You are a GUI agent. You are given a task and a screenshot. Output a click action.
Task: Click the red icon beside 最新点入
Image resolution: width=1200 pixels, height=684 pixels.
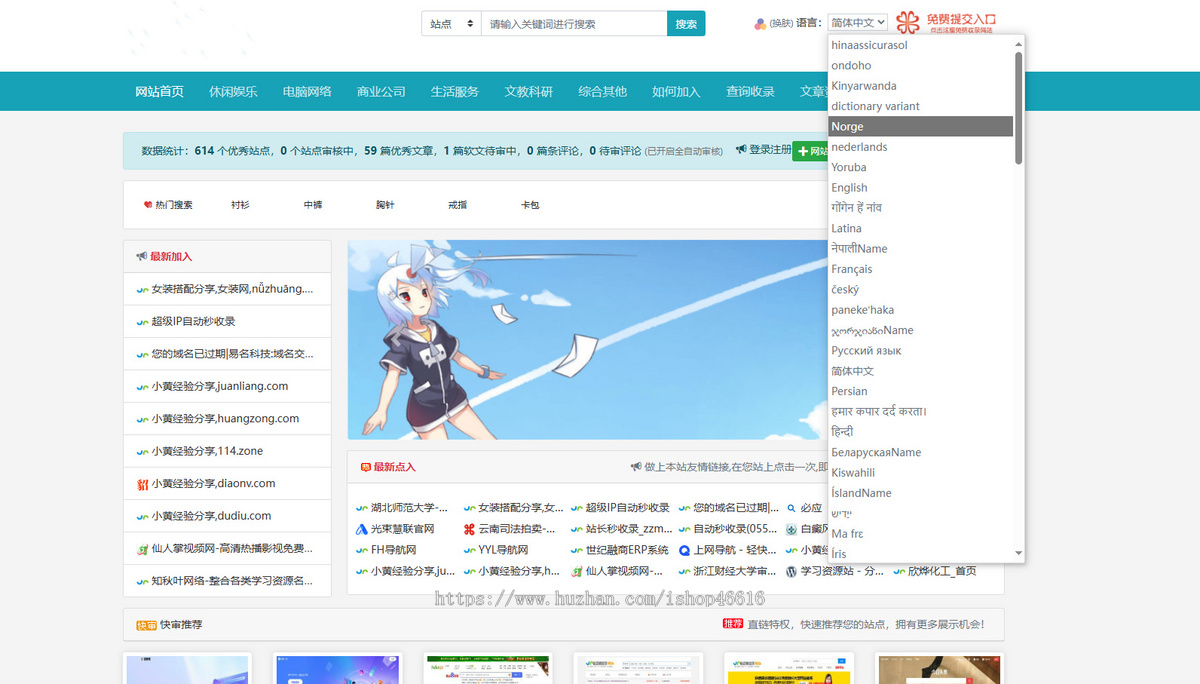[366, 467]
